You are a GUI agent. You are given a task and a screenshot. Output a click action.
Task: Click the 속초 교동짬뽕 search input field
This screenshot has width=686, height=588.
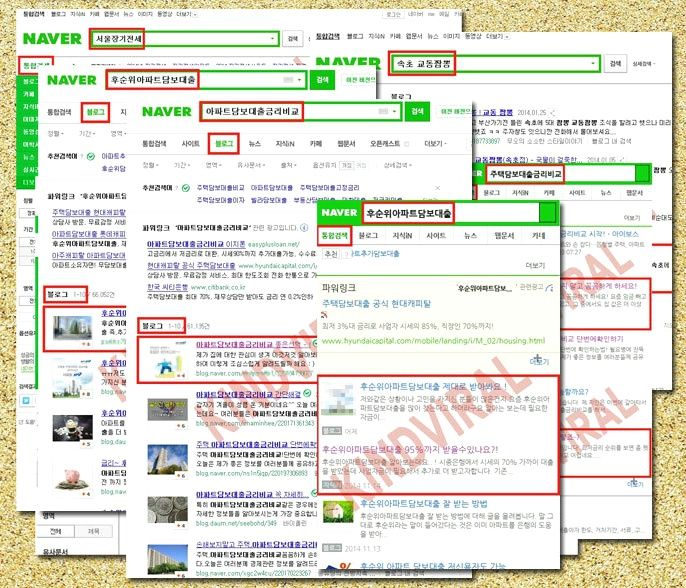pyautogui.click(x=494, y=64)
